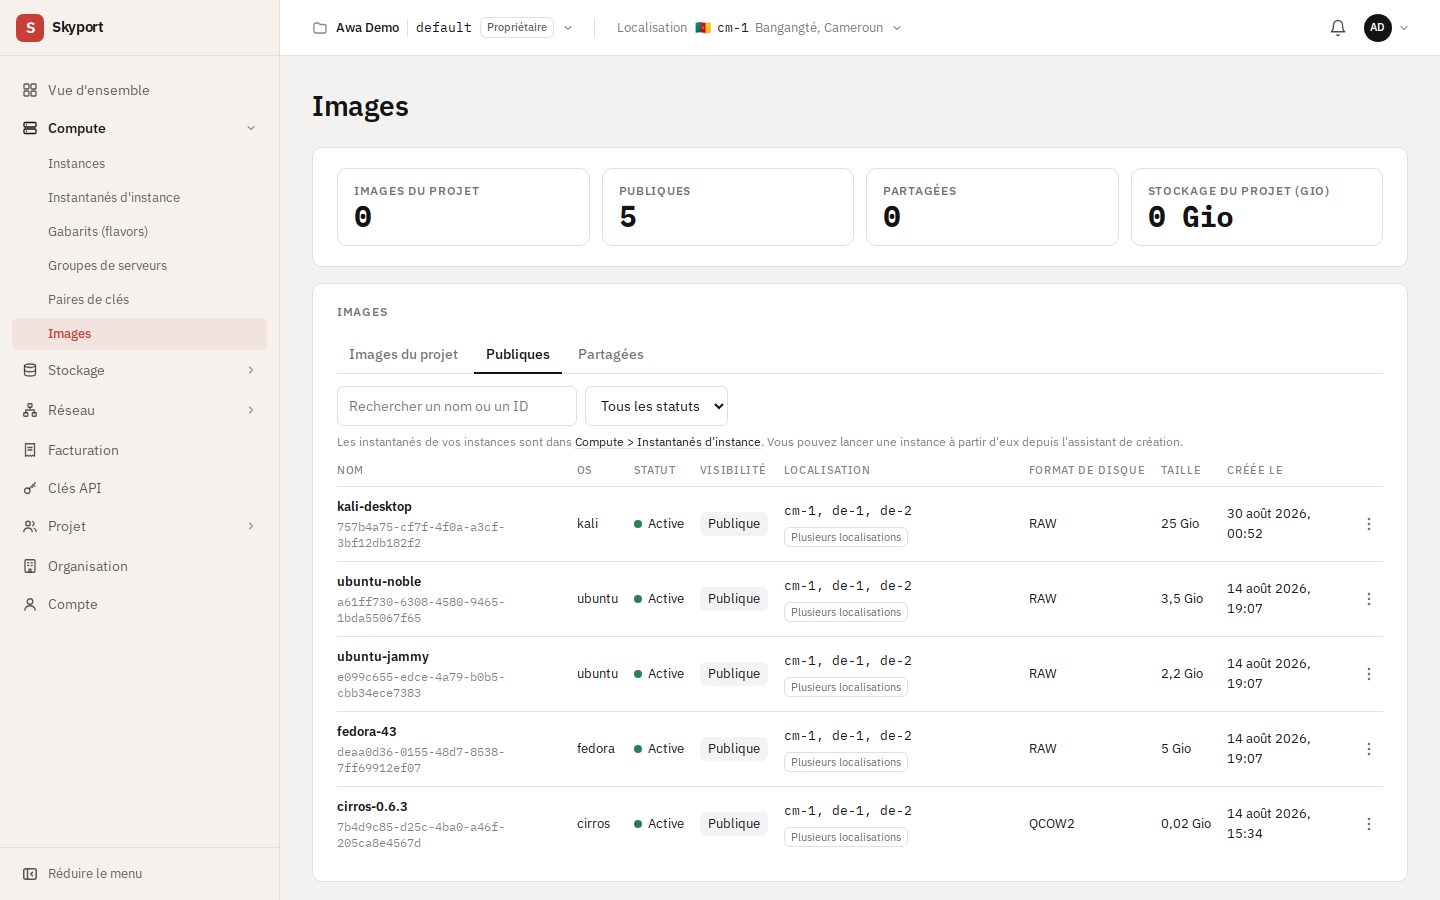Focus the Rechercher un nom ou un ID field
Image resolution: width=1440 pixels, height=900 pixels.
click(x=457, y=406)
